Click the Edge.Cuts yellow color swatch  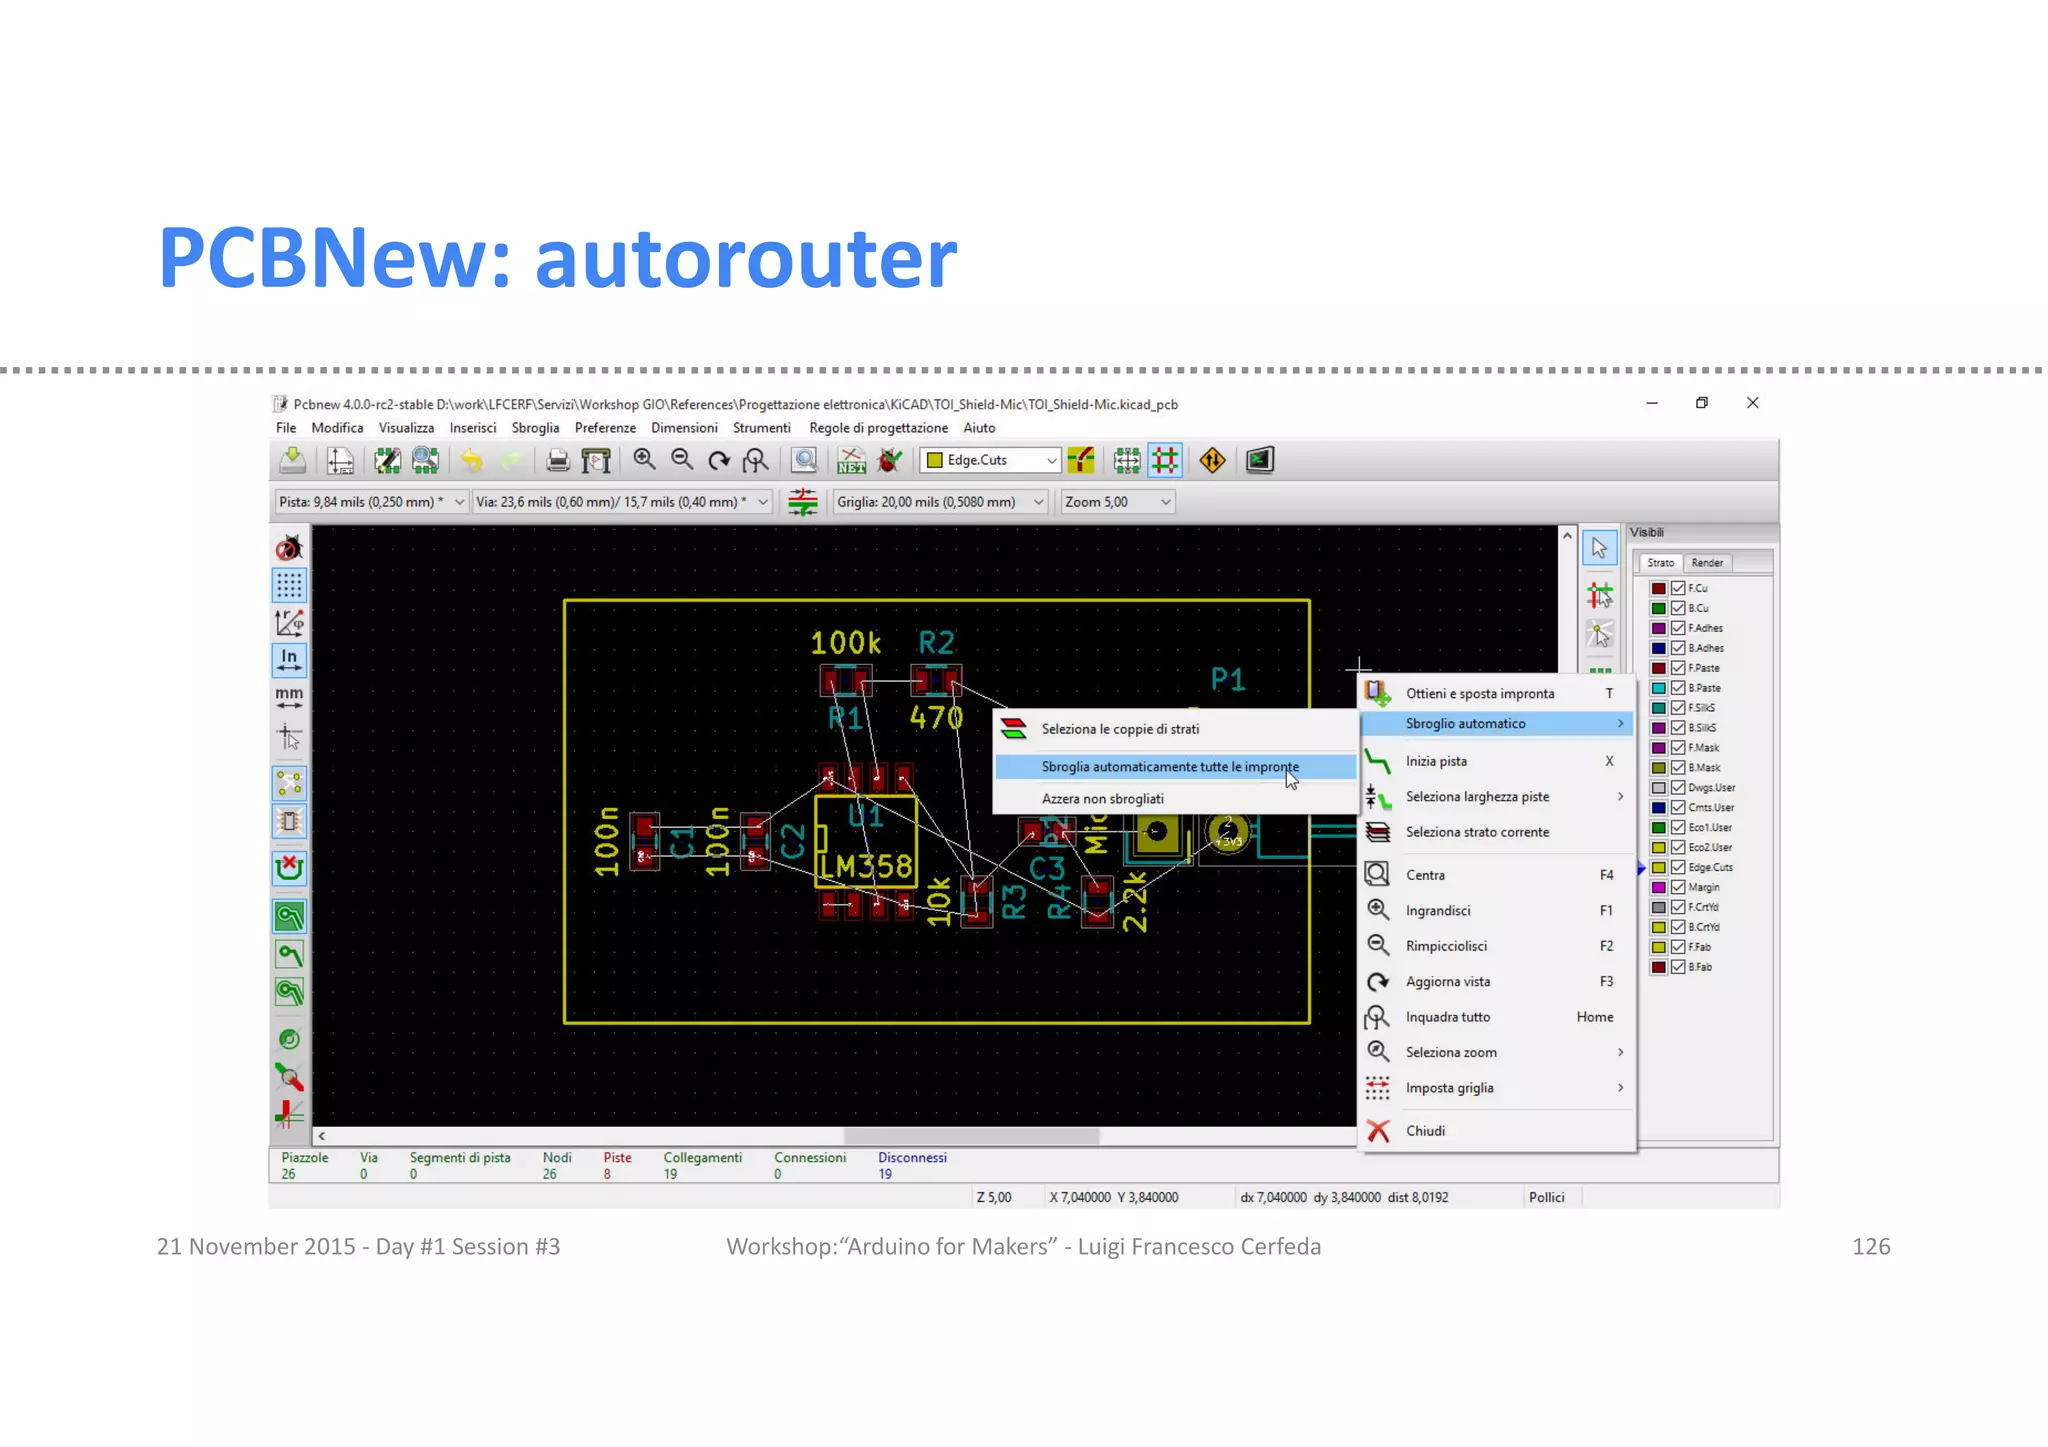(x=1658, y=868)
